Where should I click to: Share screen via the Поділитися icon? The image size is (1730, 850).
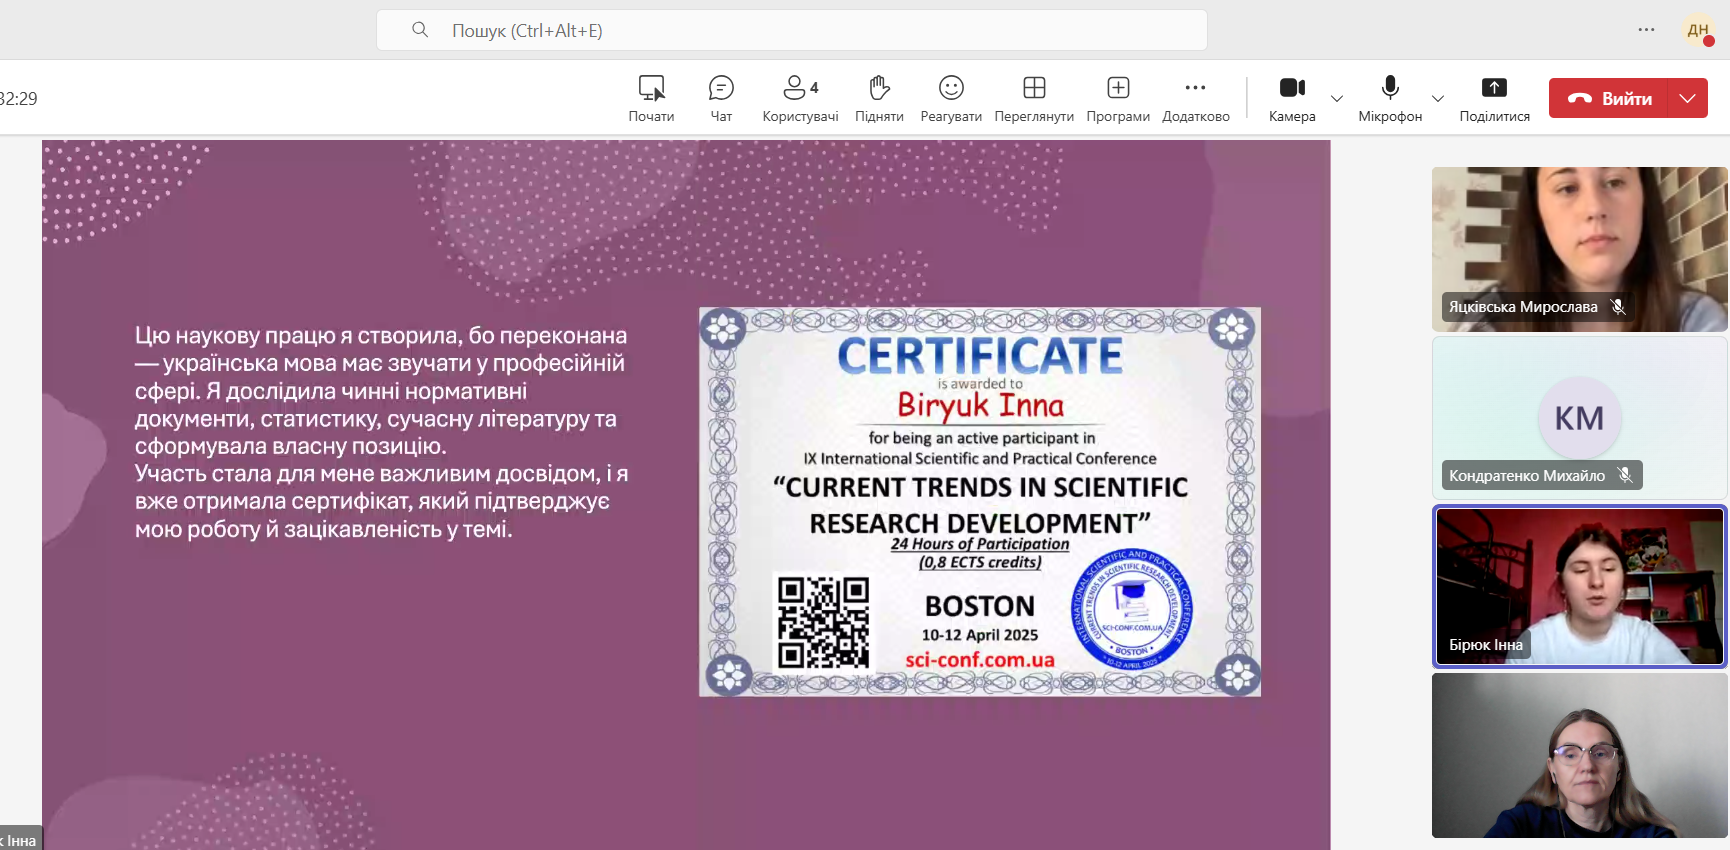(1494, 98)
